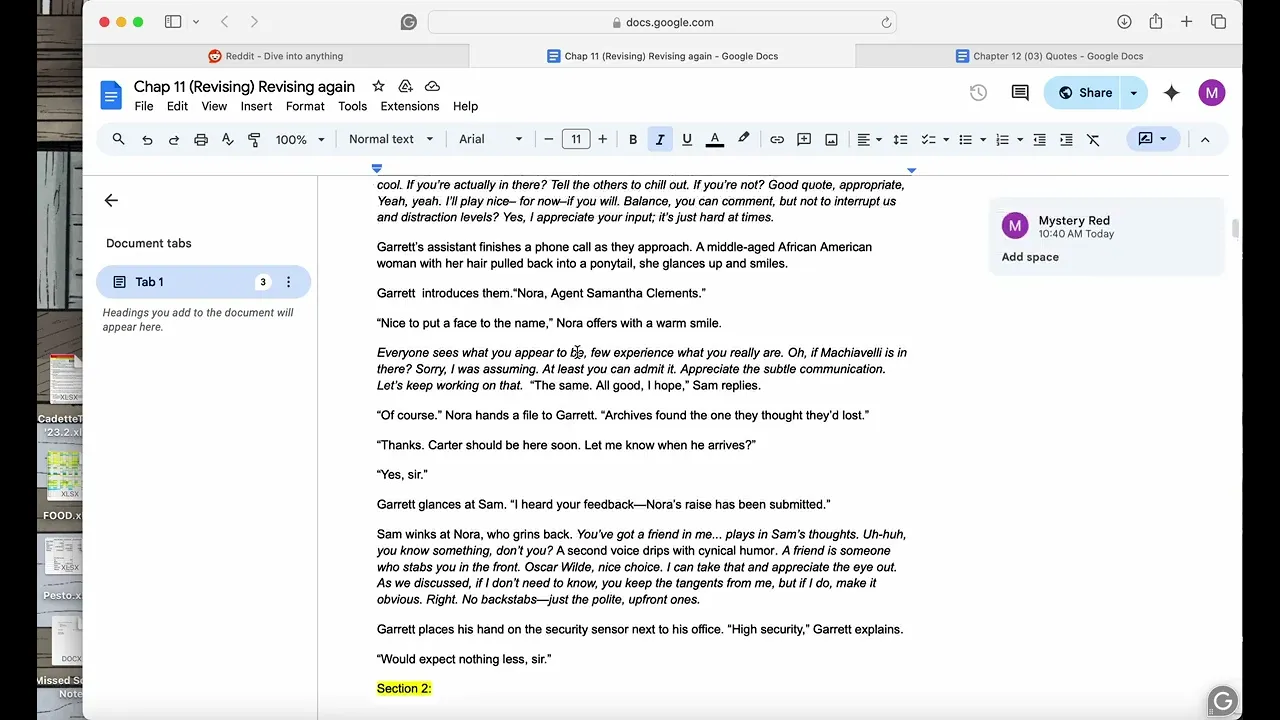The width and height of the screenshot is (1280, 720).
Task: Show all comments
Action: pyautogui.click(x=1020, y=93)
